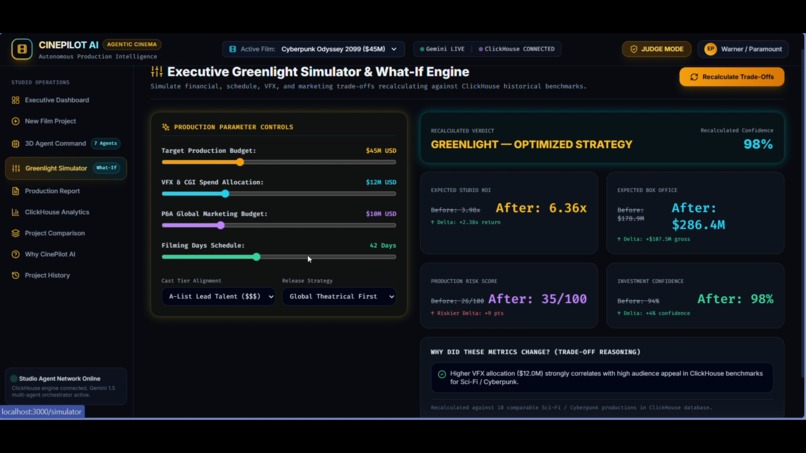Open ClickHouse Analytics page
Screen dimensions: 806x453
[x=57, y=212]
